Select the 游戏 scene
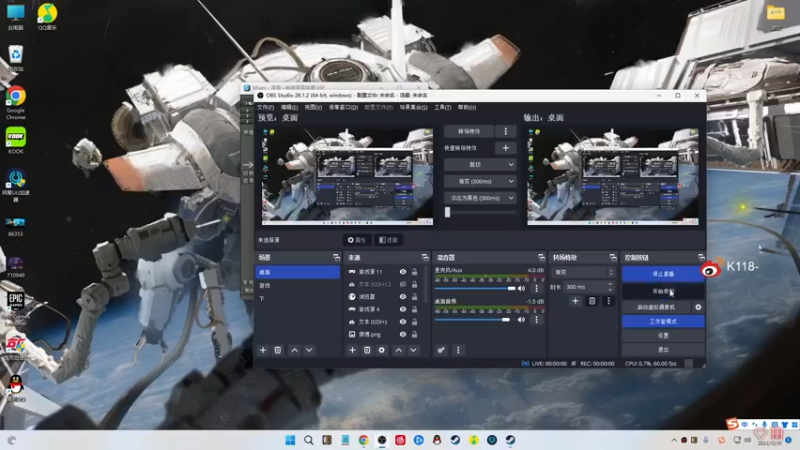Screen dimensions: 800x450 click(x=297, y=285)
